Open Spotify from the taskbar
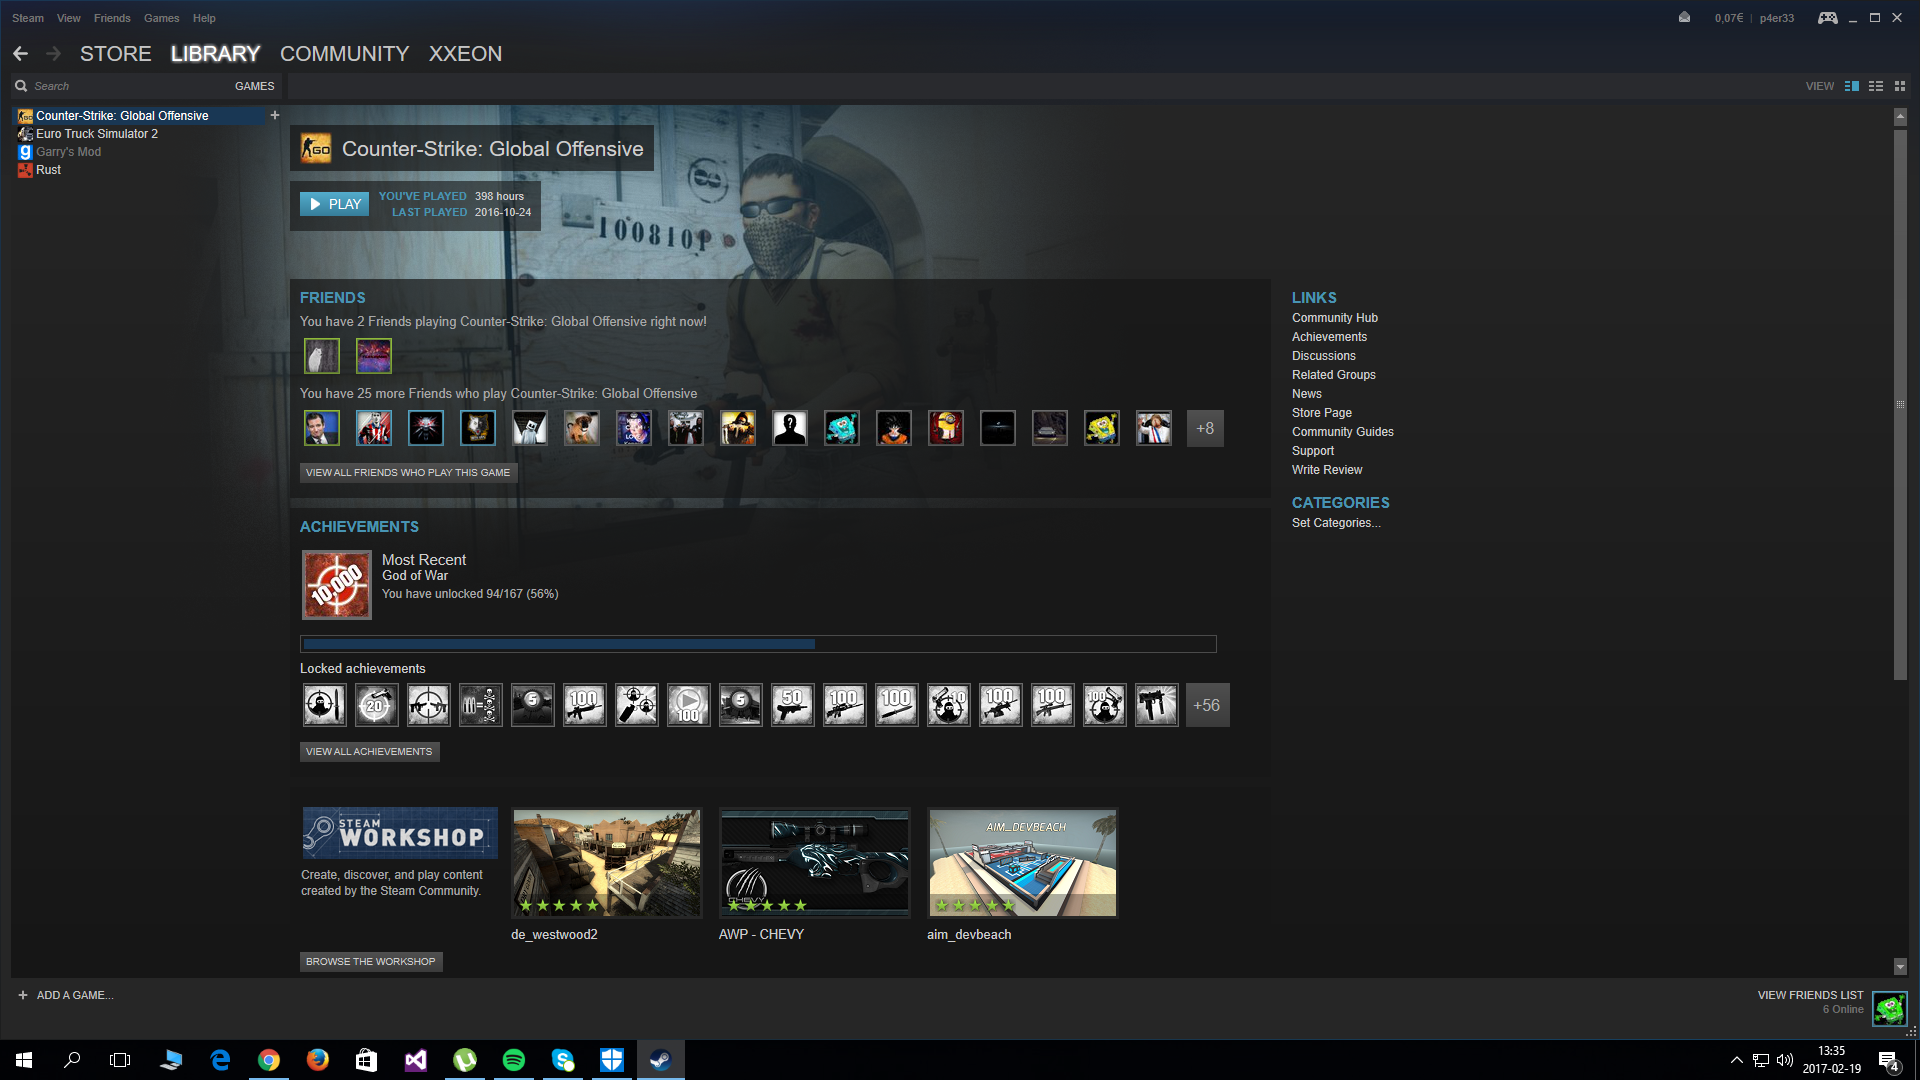The width and height of the screenshot is (1920, 1080). 514,1060
